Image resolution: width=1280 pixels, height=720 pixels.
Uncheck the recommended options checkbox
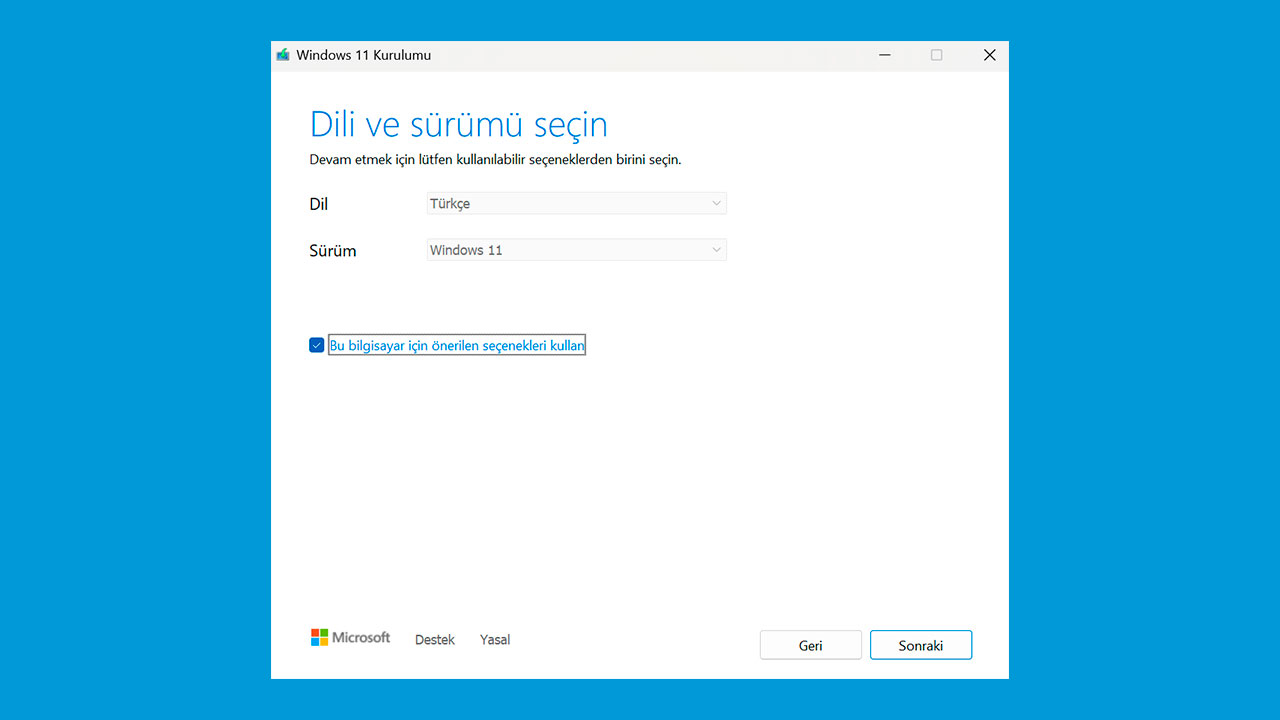pyautogui.click(x=316, y=344)
